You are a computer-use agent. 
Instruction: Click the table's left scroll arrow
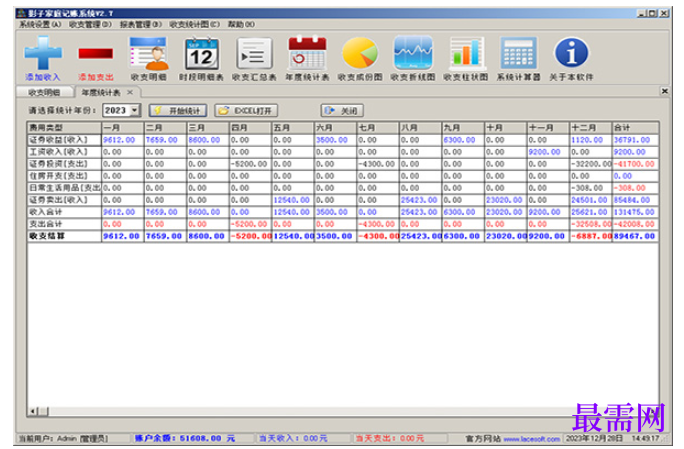coord(32,411)
